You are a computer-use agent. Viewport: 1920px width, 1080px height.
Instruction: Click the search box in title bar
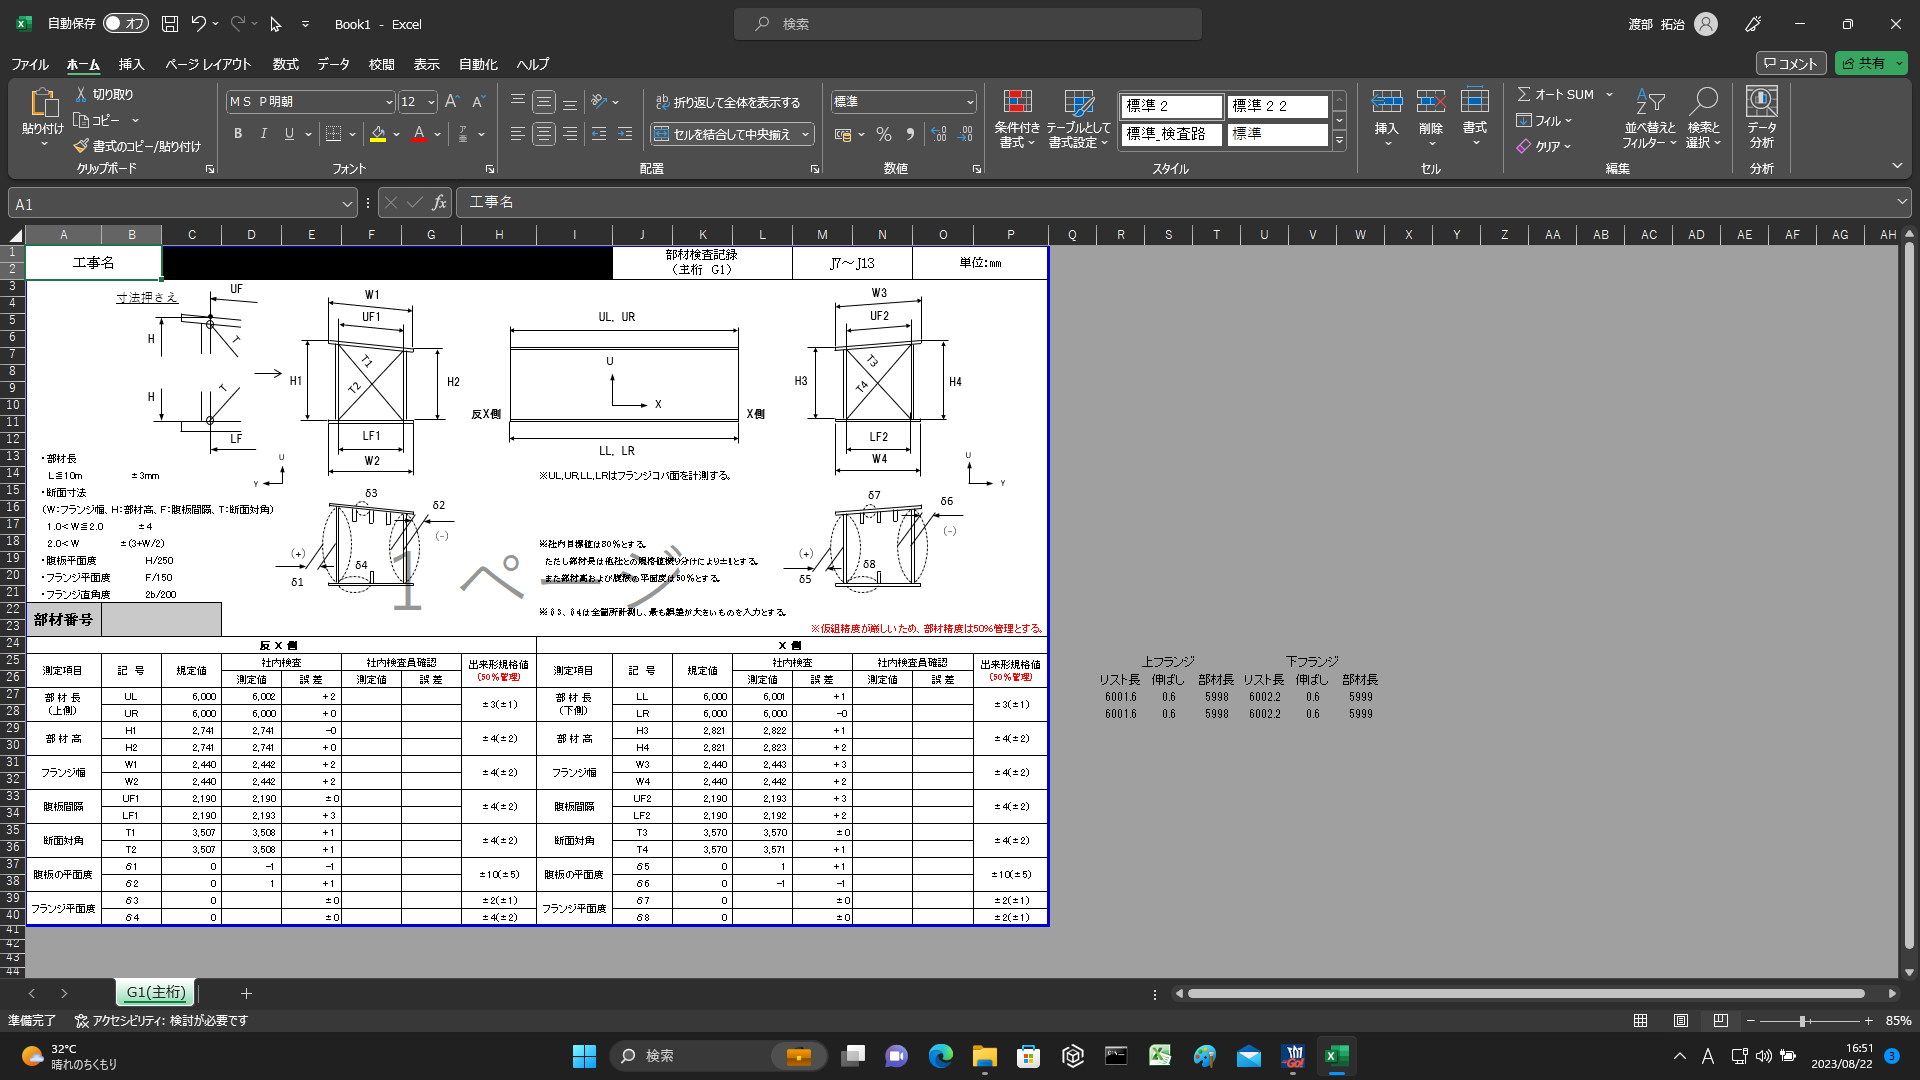point(967,24)
